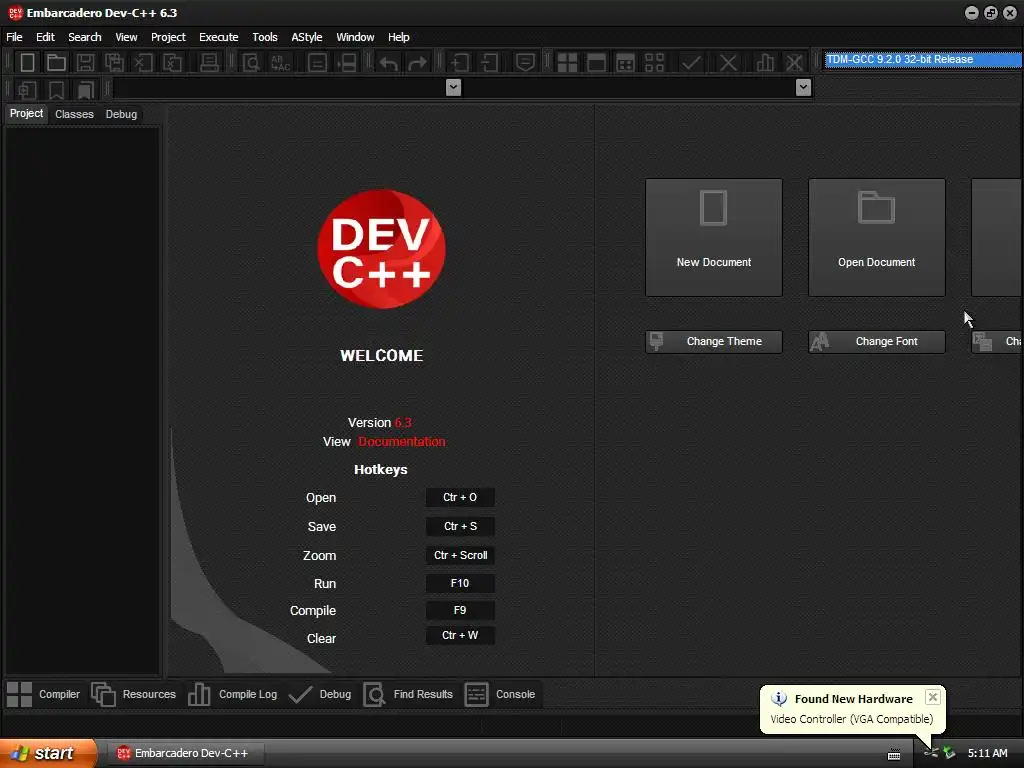The width and height of the screenshot is (1024, 768).
Task: Click the Open file folder toolbar icon
Action: click(x=56, y=63)
